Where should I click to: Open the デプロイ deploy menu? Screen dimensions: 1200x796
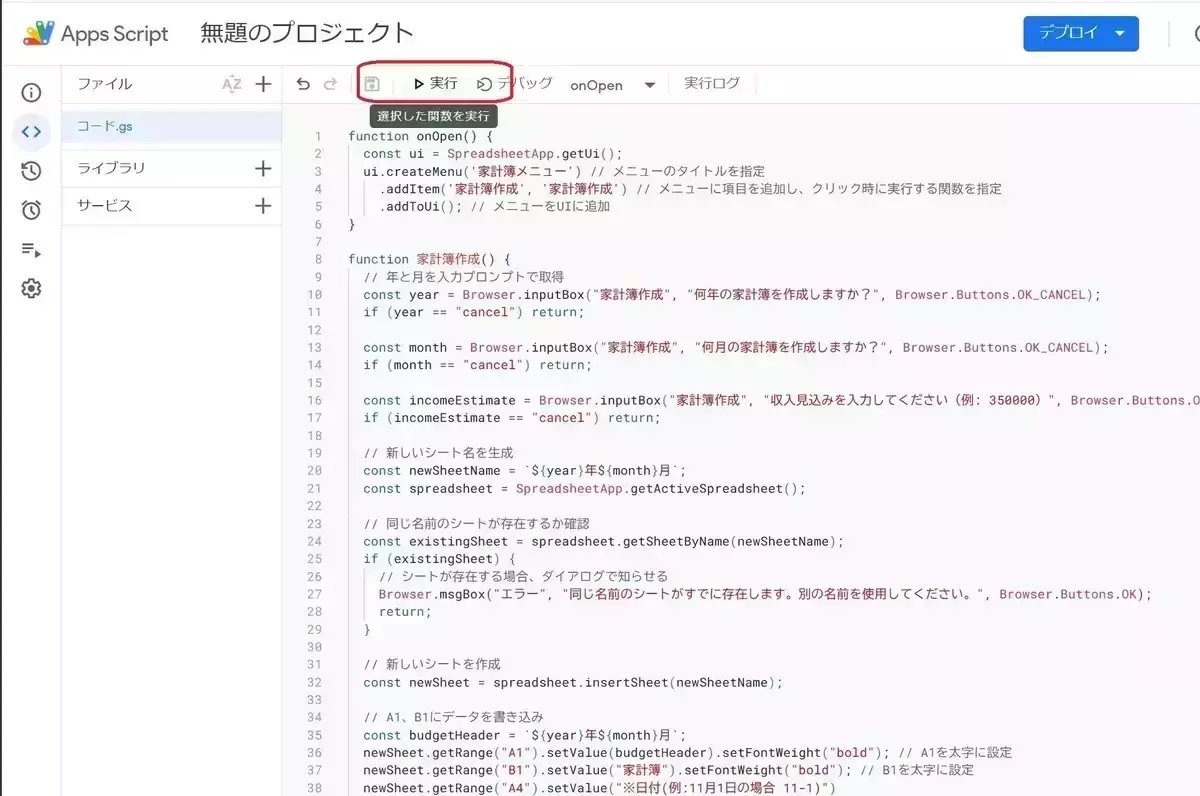tap(1082, 33)
